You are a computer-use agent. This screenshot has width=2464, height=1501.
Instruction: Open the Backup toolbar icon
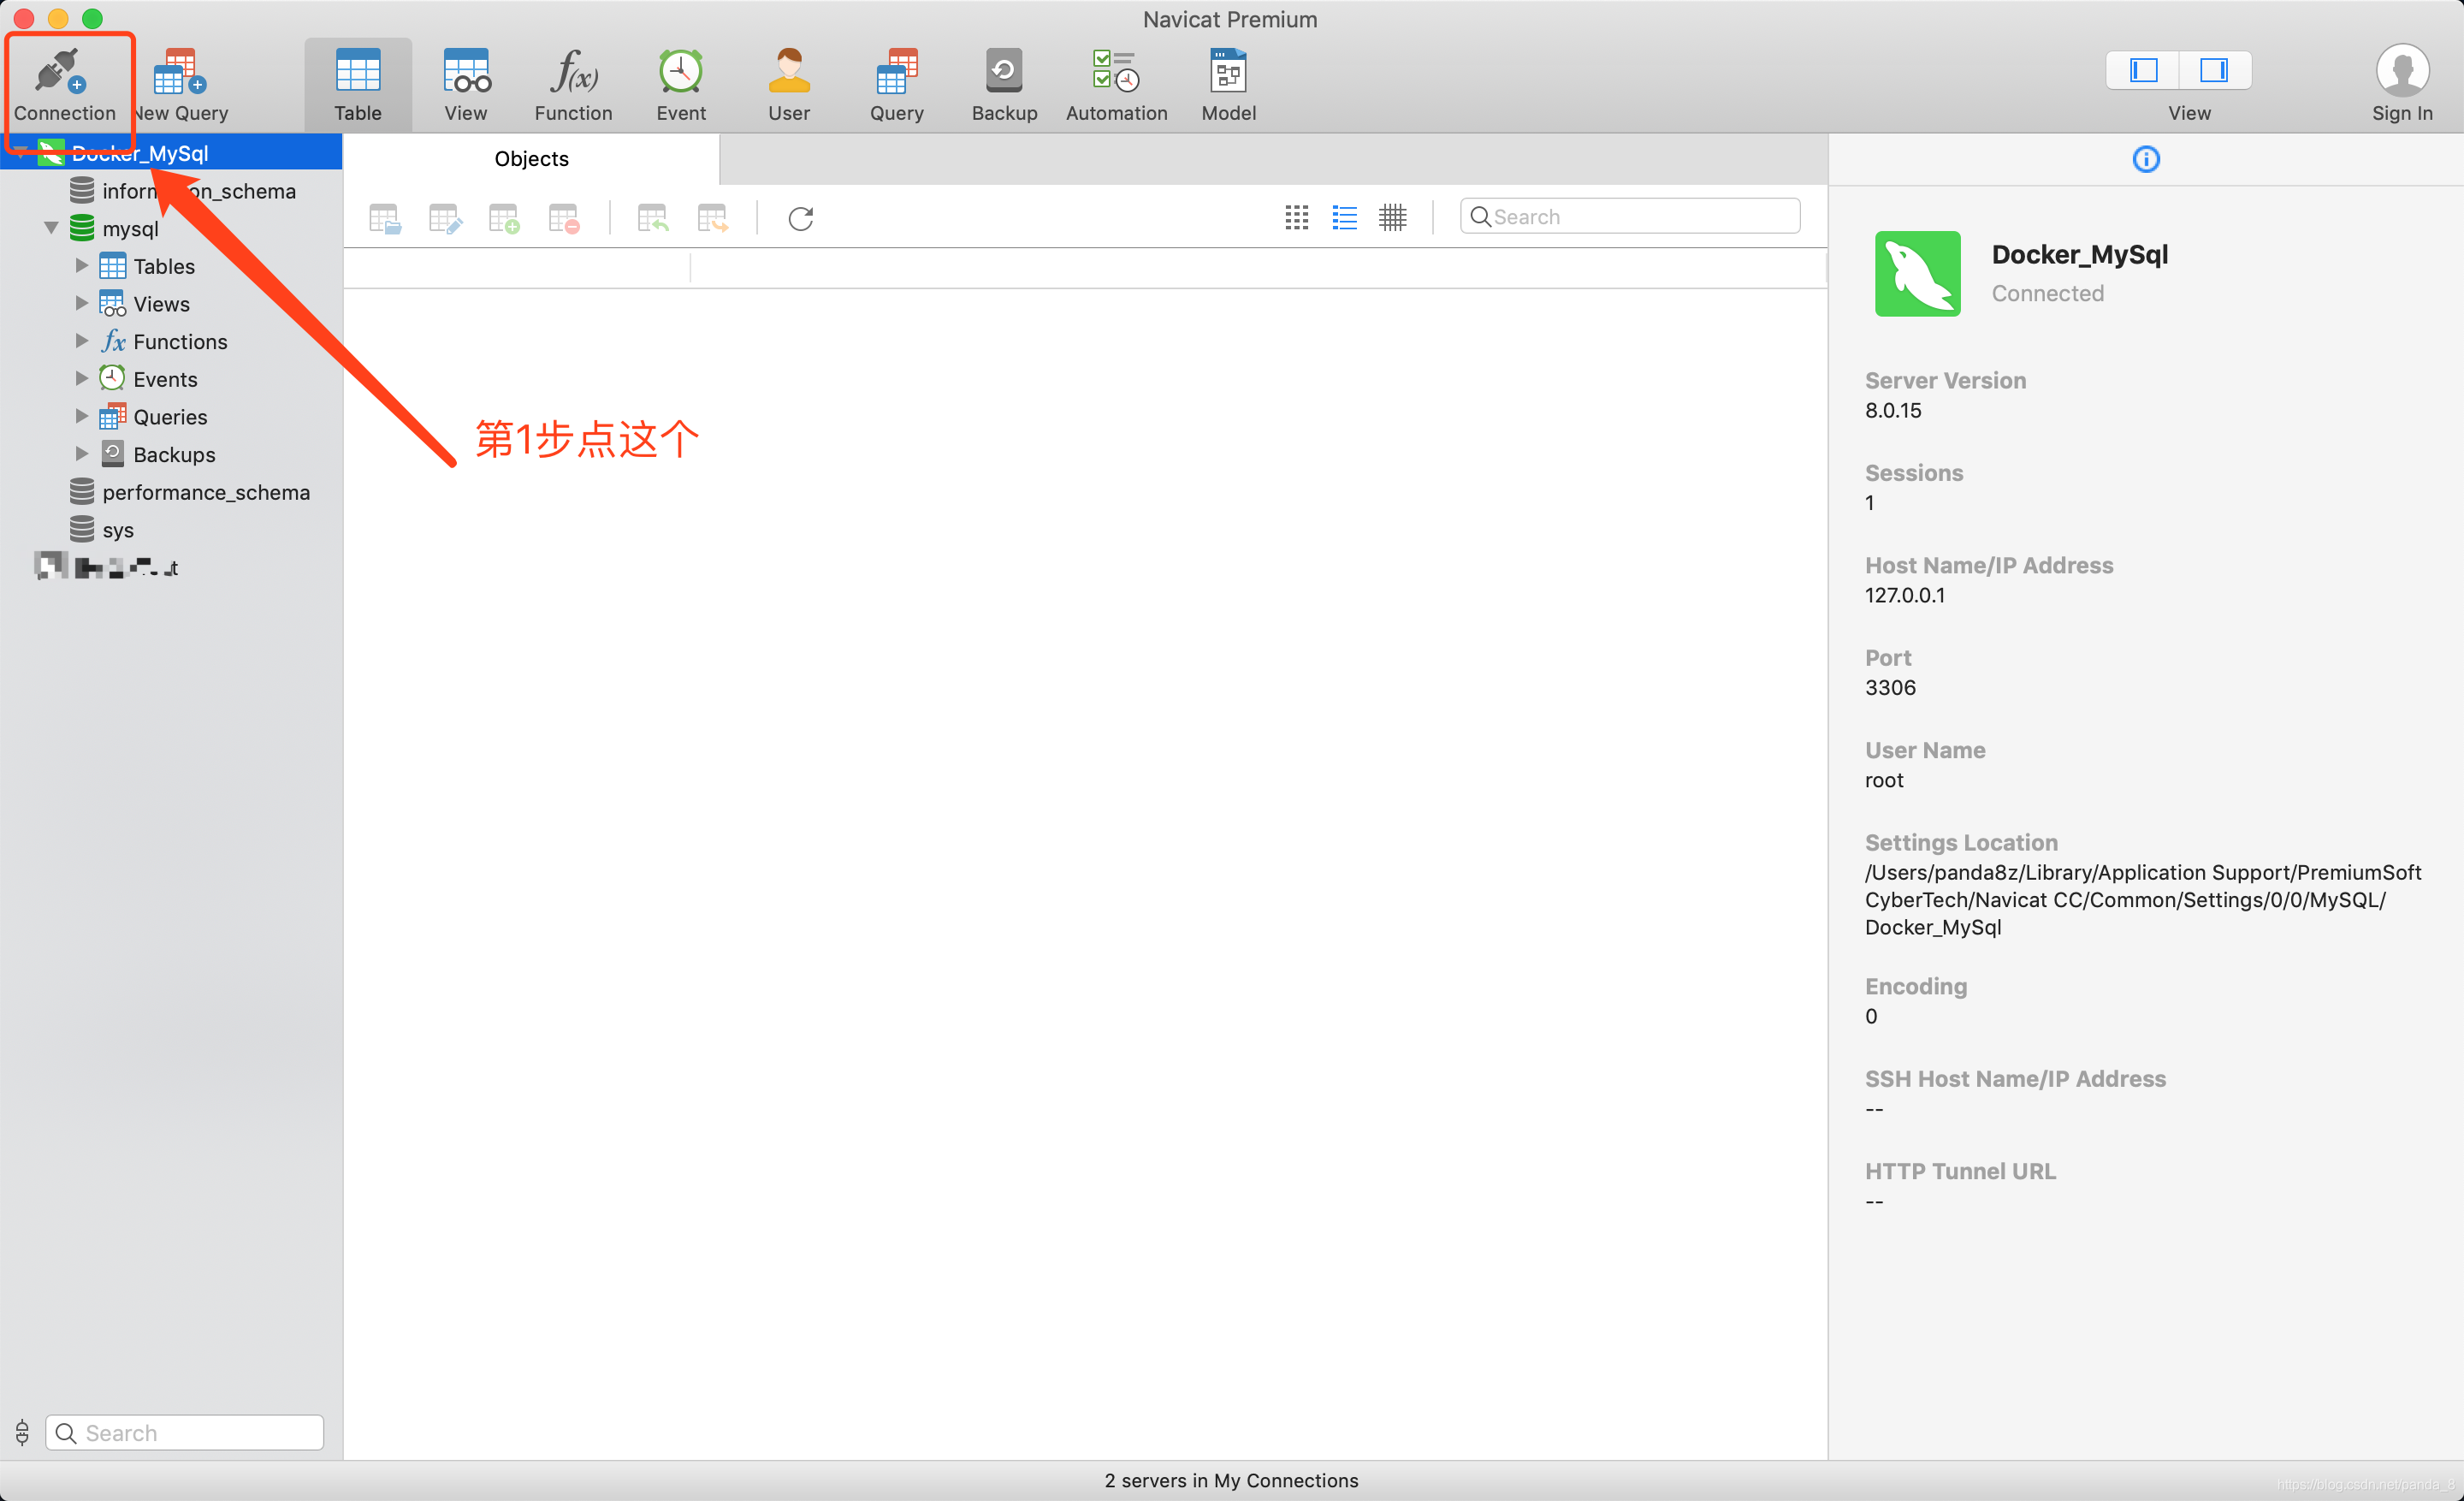(x=1004, y=71)
